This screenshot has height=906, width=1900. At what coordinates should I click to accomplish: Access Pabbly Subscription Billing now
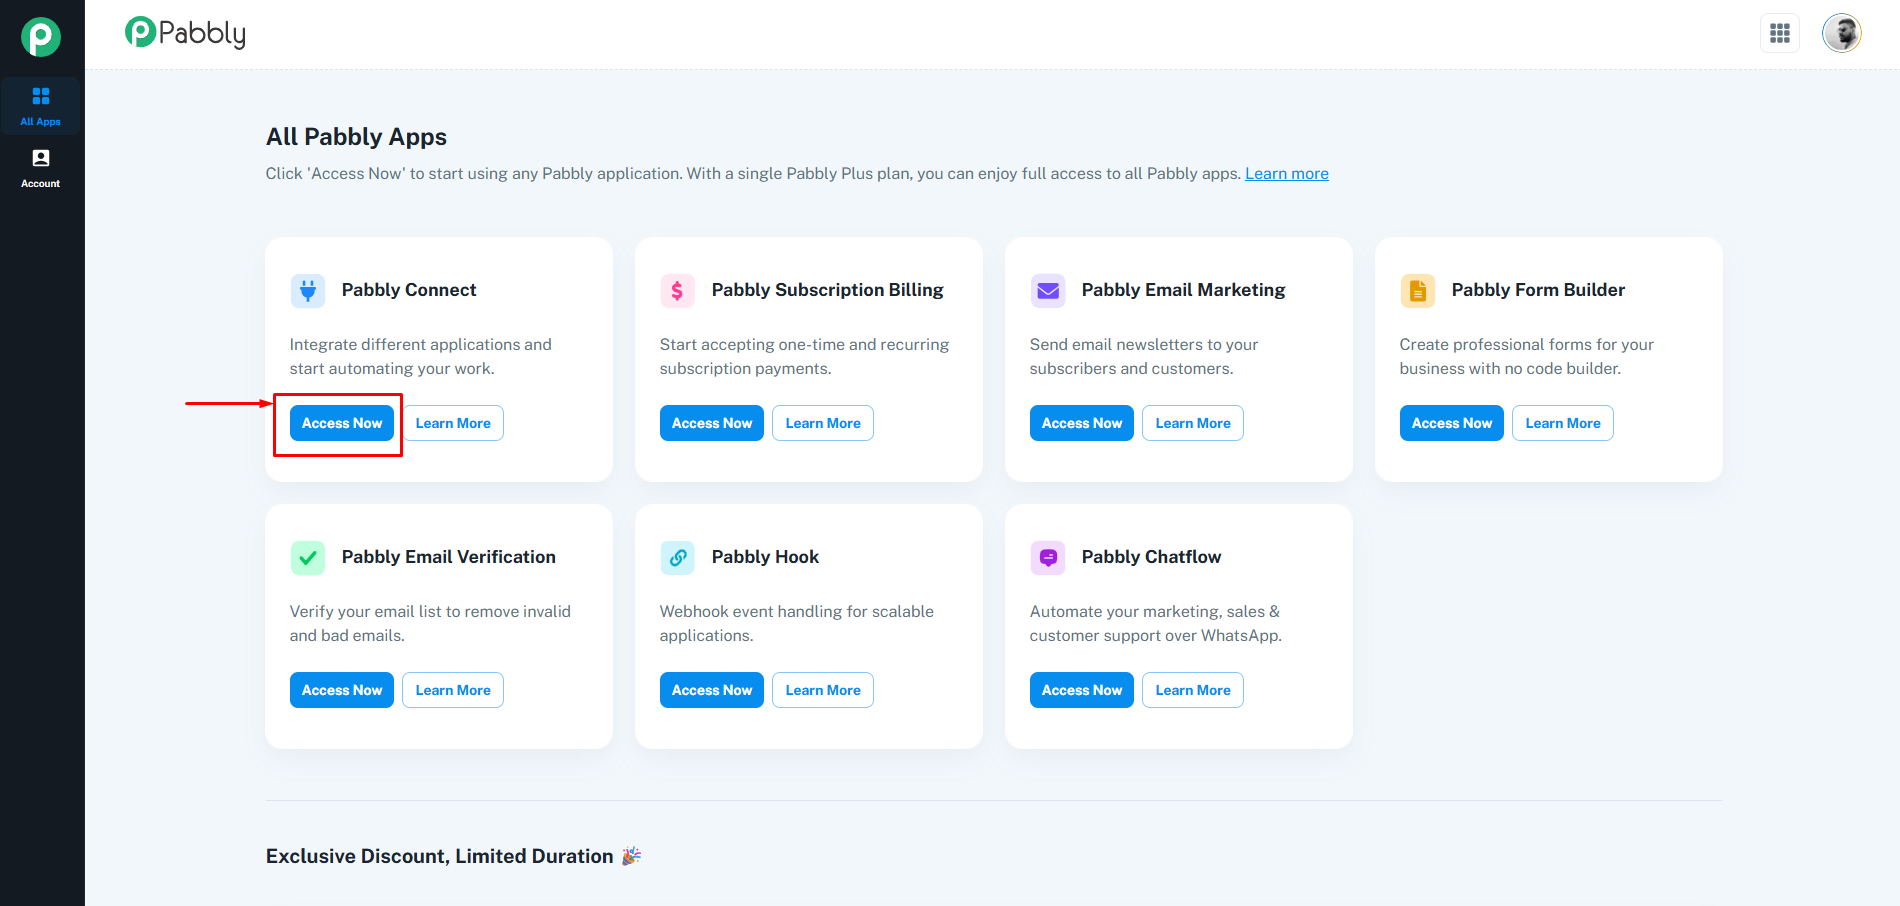(x=712, y=423)
